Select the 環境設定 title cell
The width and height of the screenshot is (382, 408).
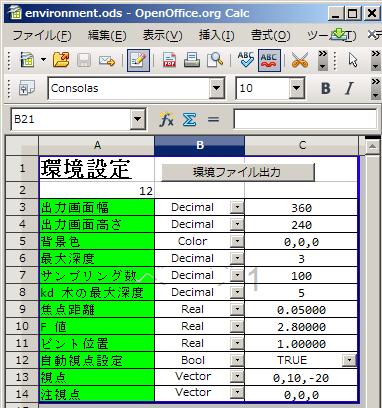click(97, 169)
